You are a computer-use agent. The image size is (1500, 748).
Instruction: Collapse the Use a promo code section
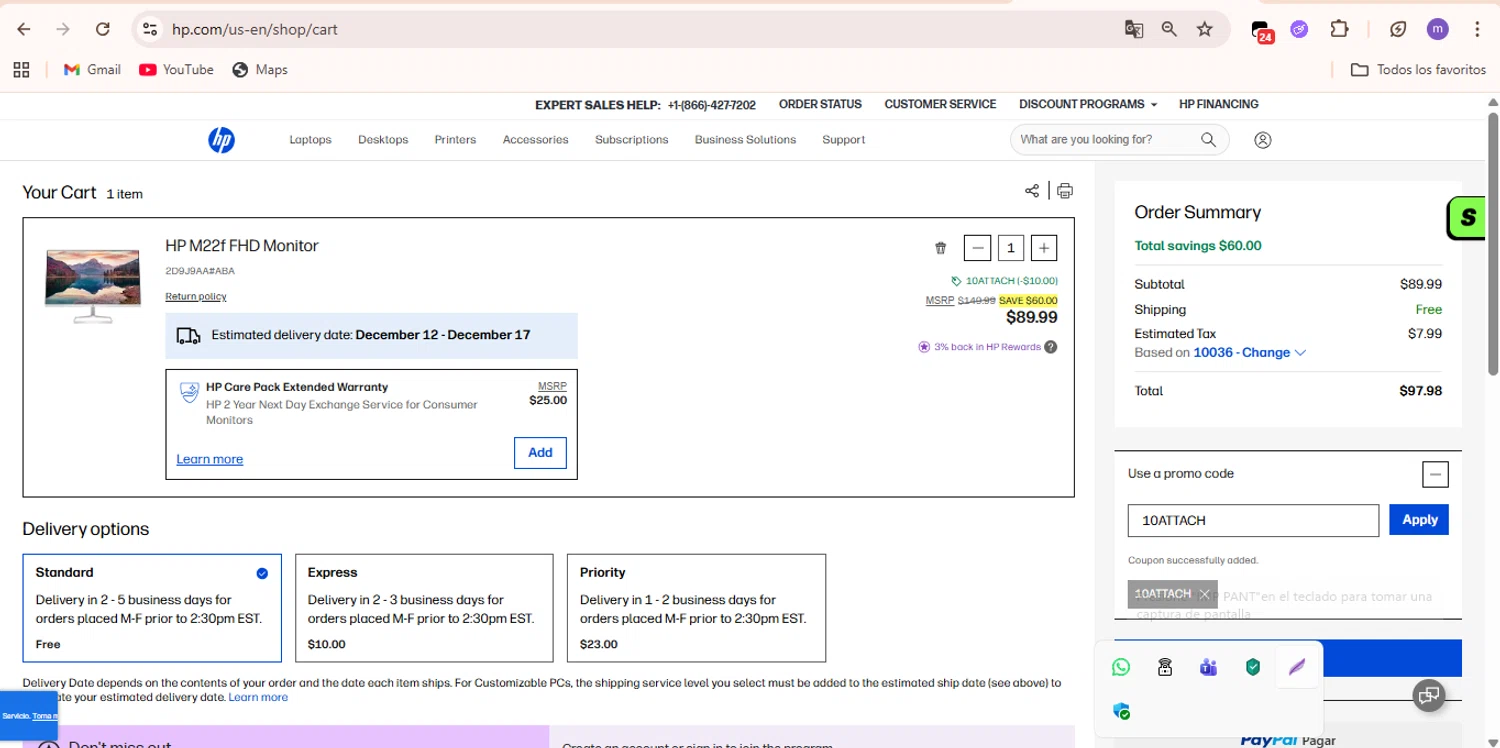(x=1435, y=474)
